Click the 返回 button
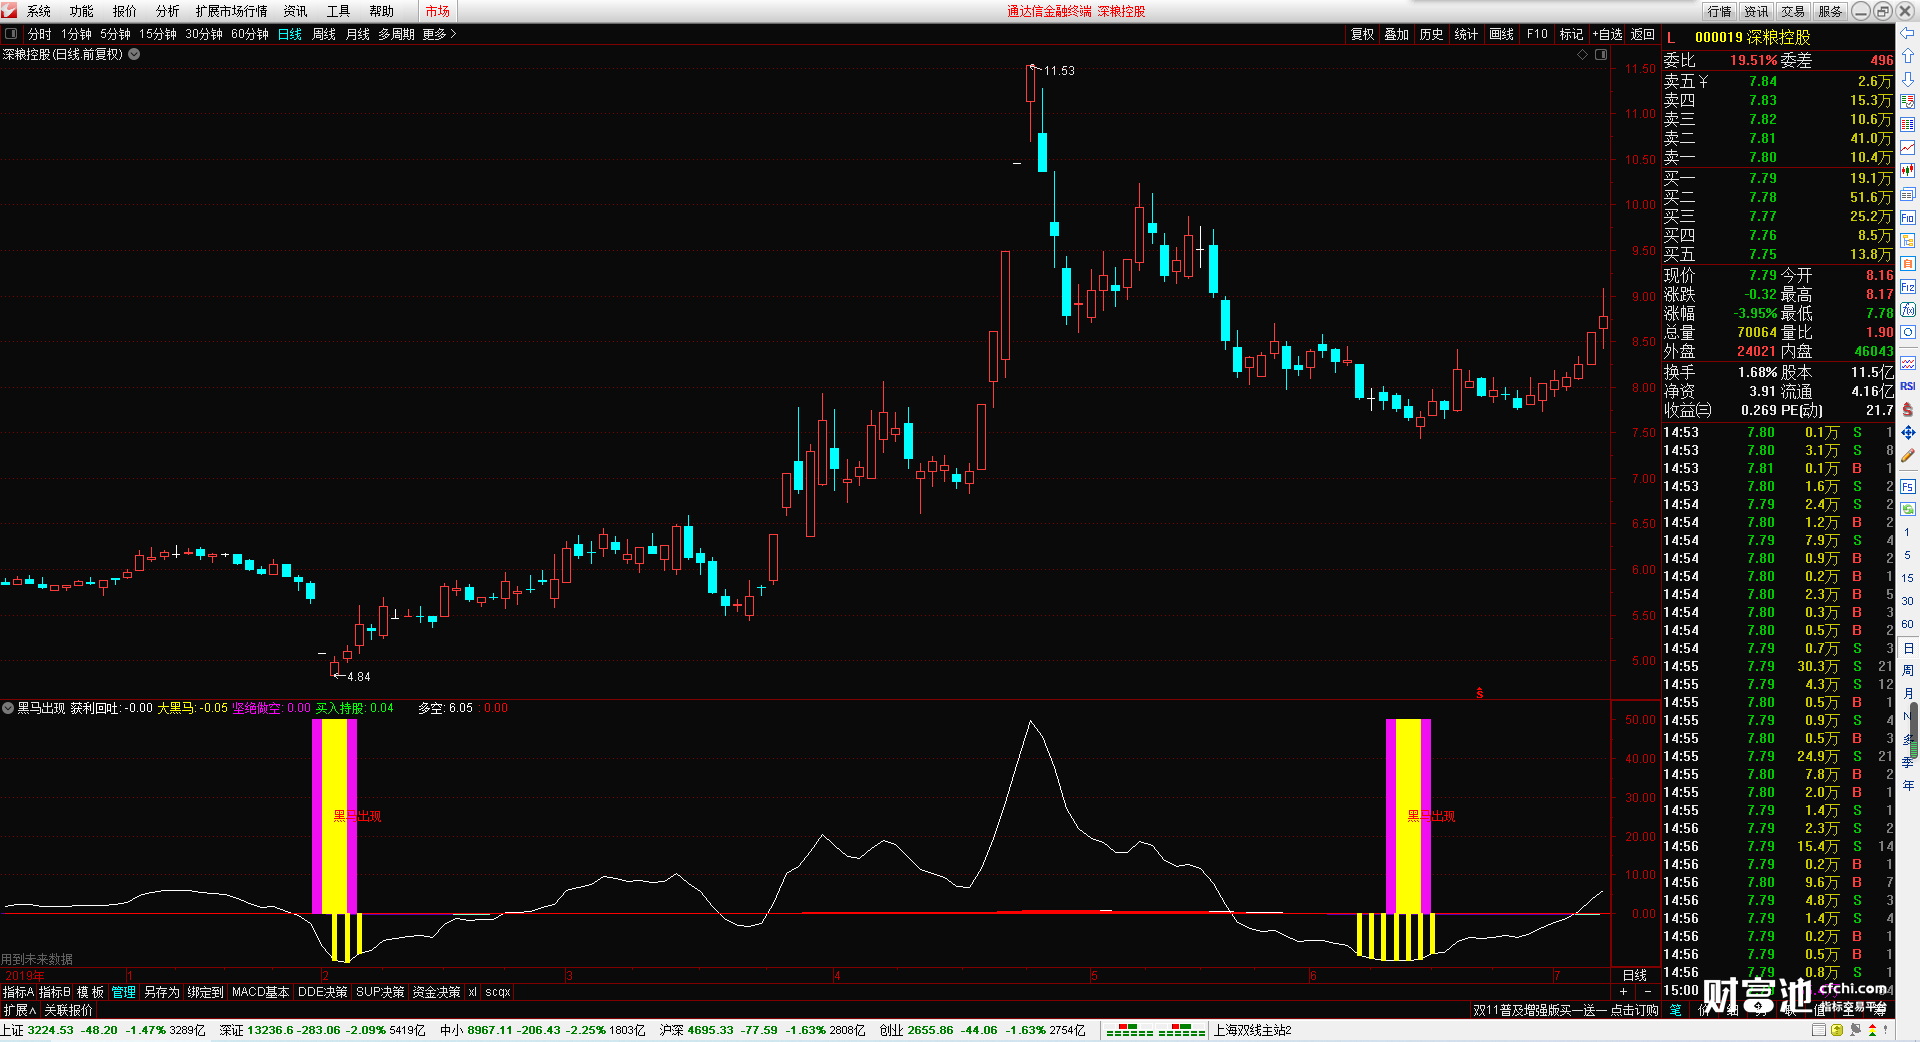The image size is (1920, 1042). tap(1643, 34)
